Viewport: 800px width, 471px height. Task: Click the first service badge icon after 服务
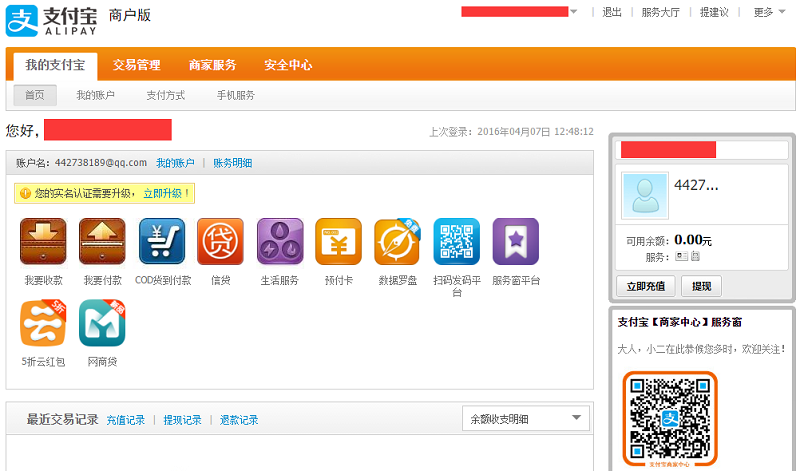click(x=681, y=256)
